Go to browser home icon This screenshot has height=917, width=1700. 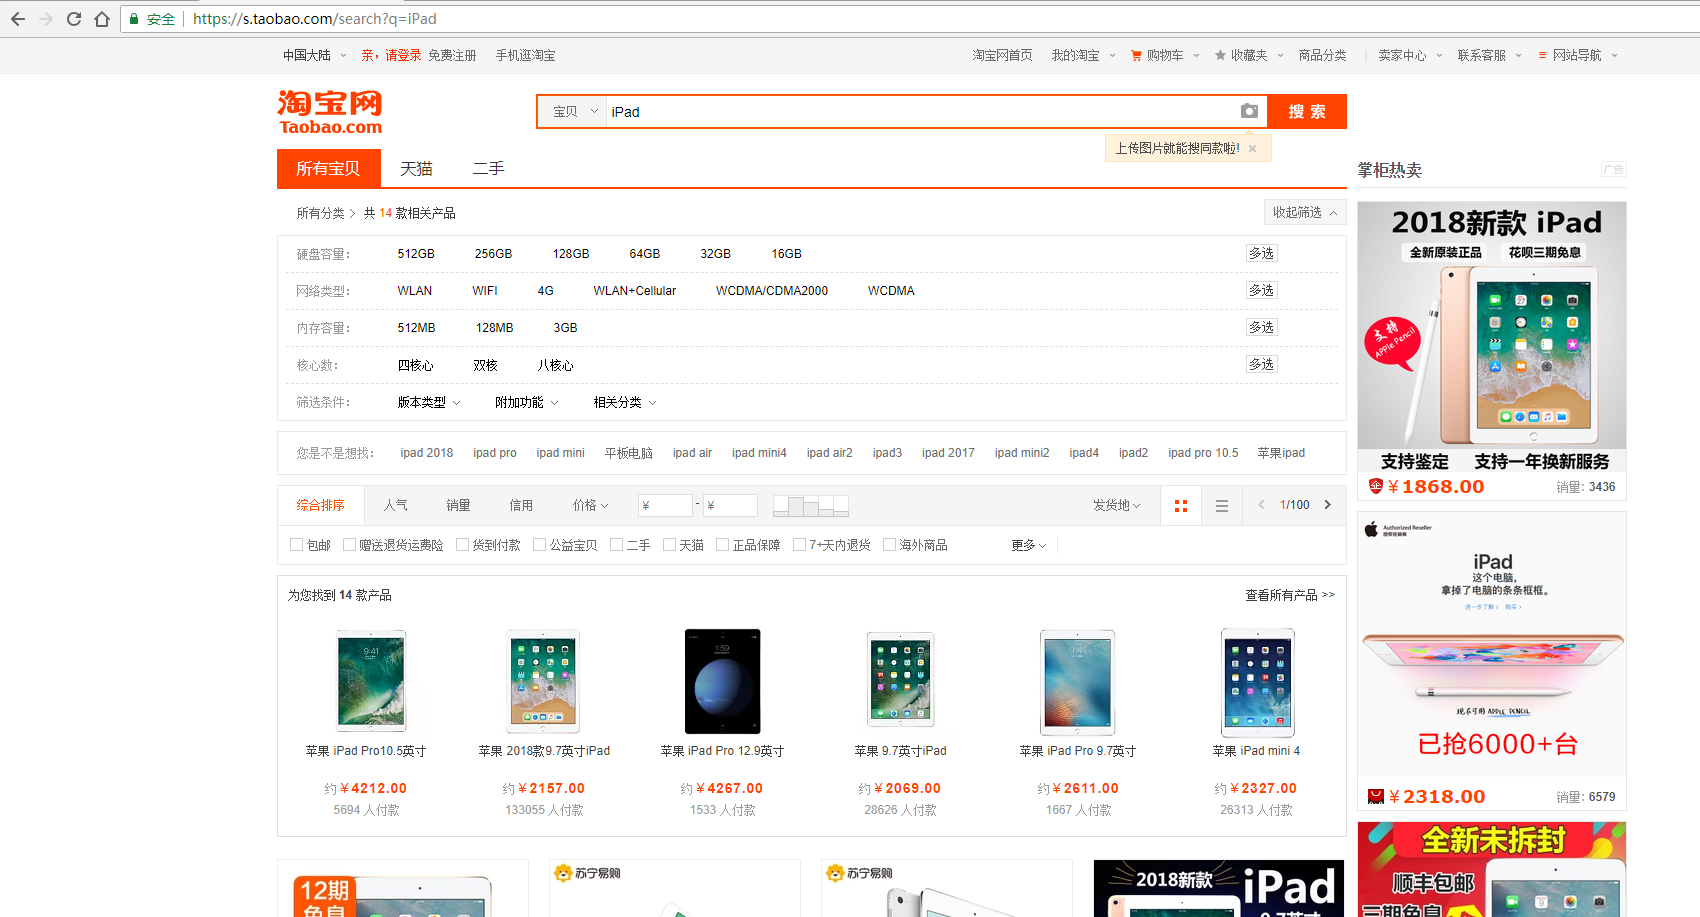pyautogui.click(x=102, y=19)
